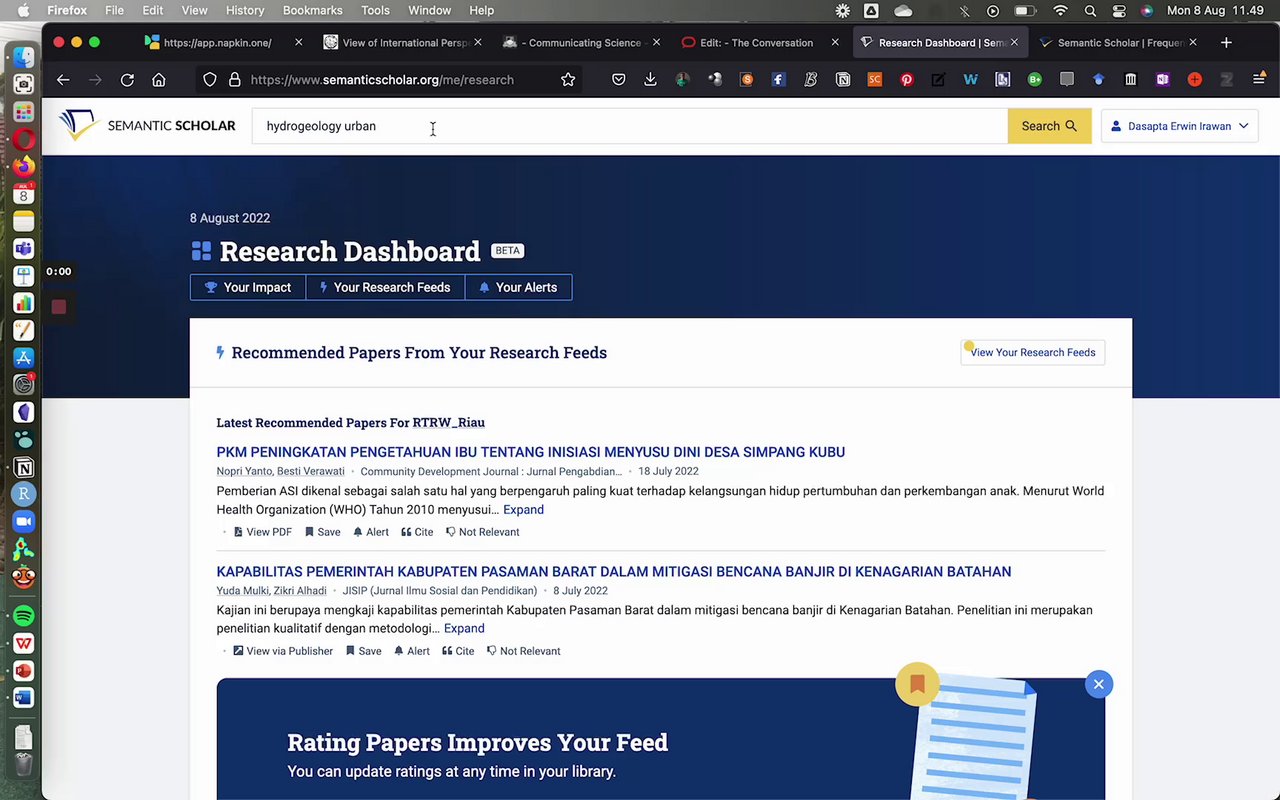Cite the PKM paper
This screenshot has width=1280, height=800.
pos(417,532)
